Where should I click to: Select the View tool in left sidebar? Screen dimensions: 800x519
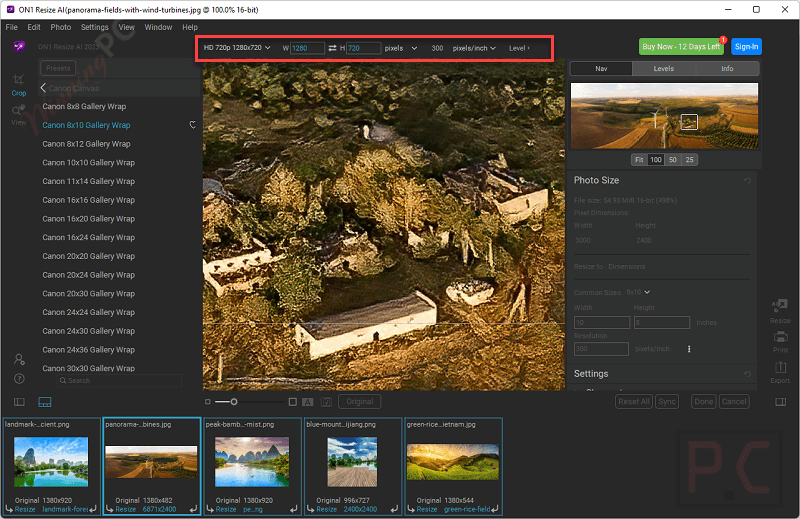[18, 114]
